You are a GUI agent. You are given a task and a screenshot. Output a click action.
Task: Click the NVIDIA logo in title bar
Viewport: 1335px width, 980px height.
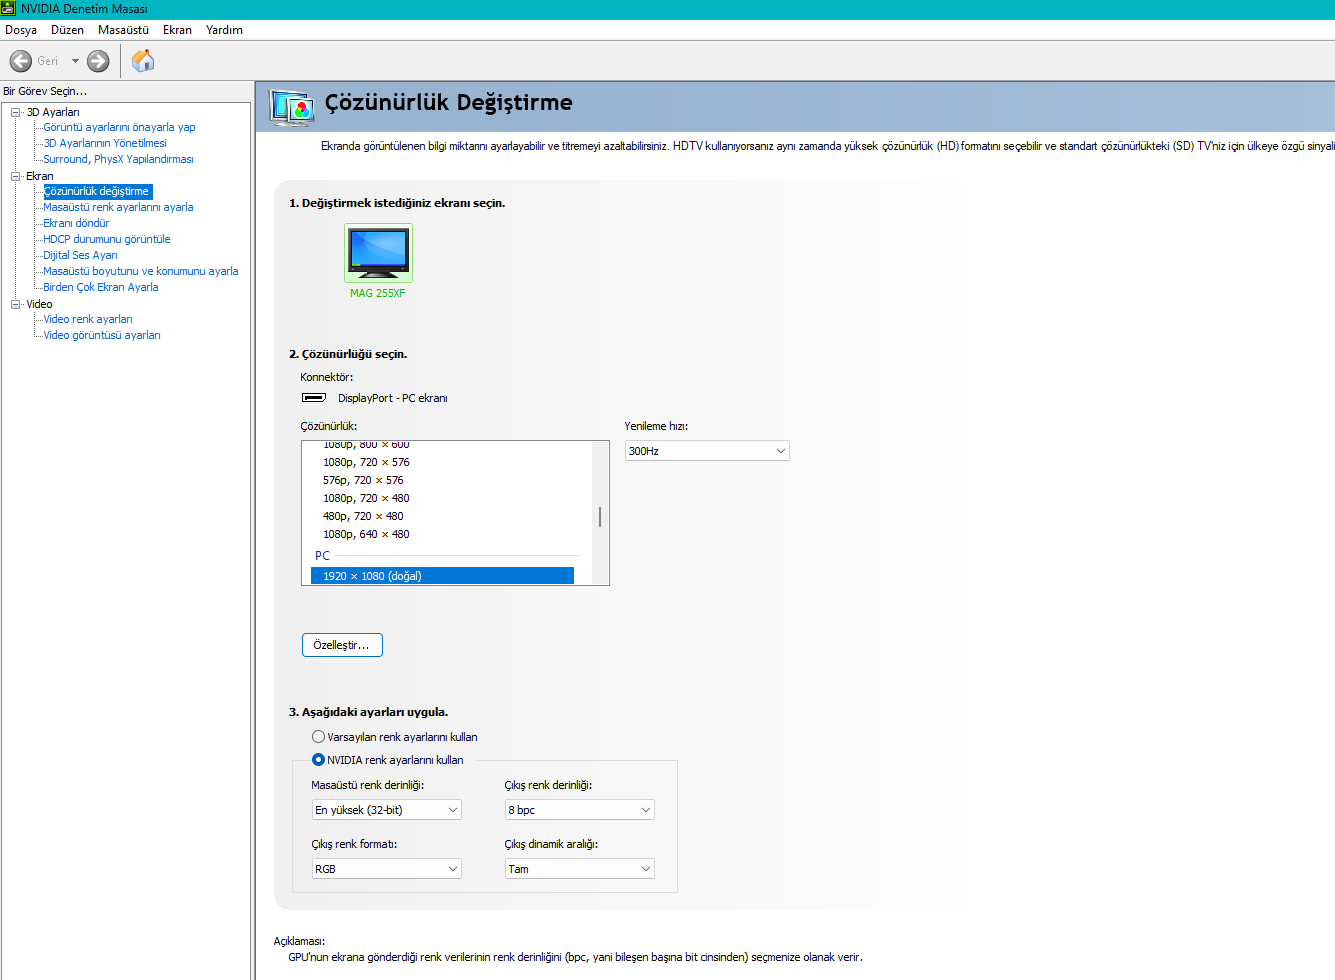[x=9, y=8]
